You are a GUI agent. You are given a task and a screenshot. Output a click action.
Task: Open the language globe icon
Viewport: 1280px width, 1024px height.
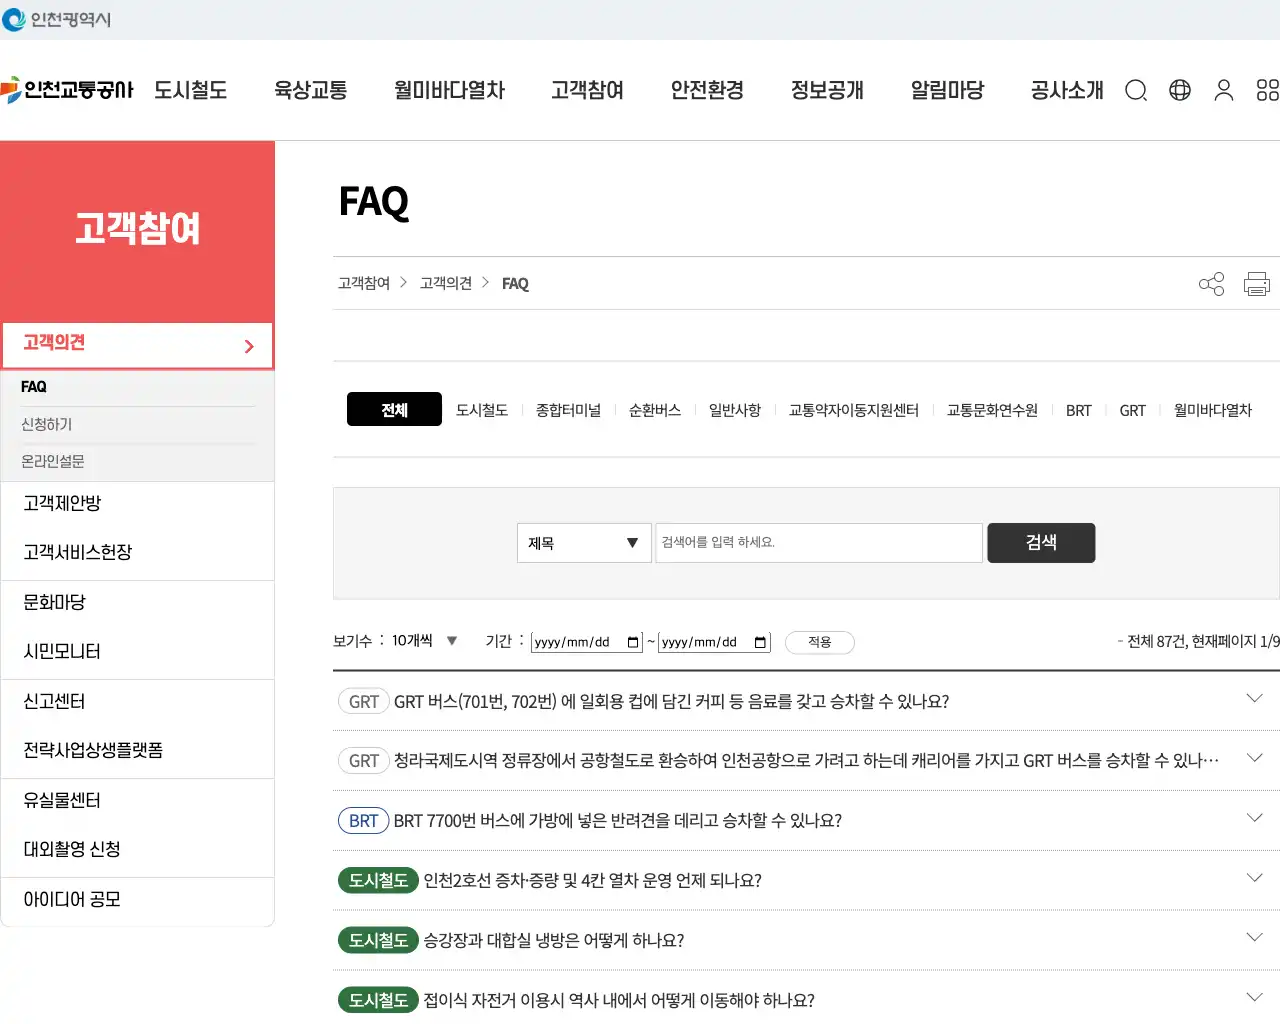[x=1180, y=90]
